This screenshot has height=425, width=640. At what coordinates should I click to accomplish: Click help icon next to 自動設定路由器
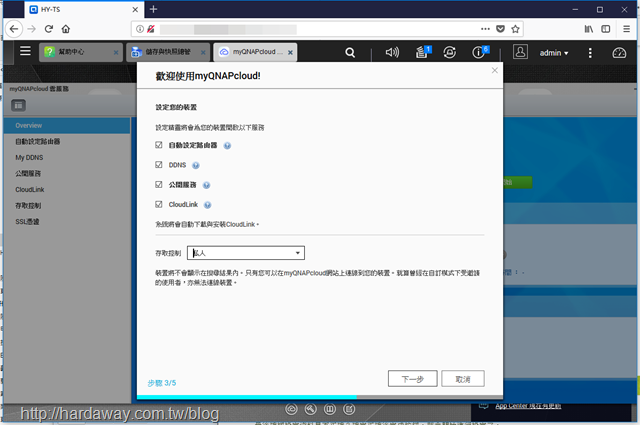(x=227, y=146)
